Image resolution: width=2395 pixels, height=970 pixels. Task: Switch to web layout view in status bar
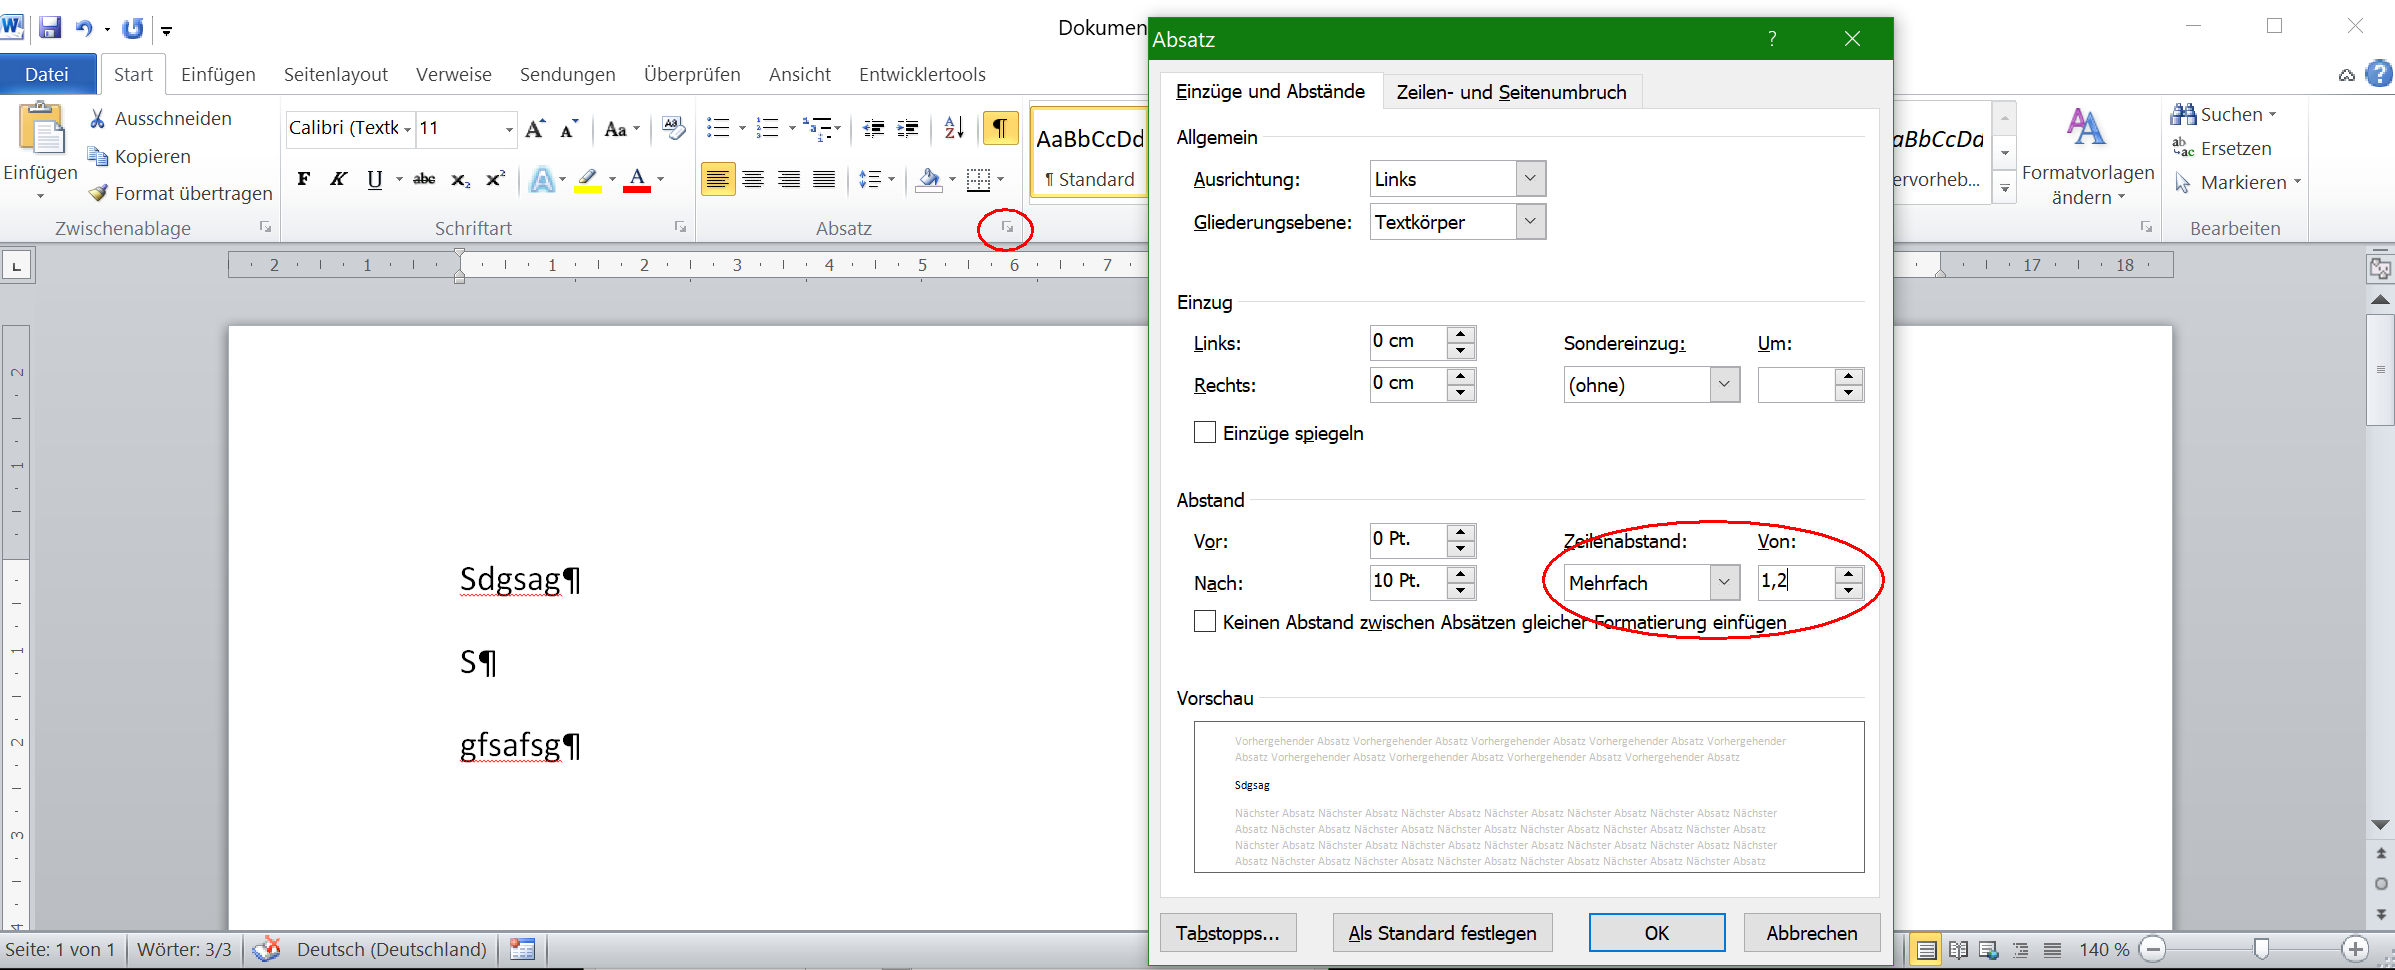1989,950
